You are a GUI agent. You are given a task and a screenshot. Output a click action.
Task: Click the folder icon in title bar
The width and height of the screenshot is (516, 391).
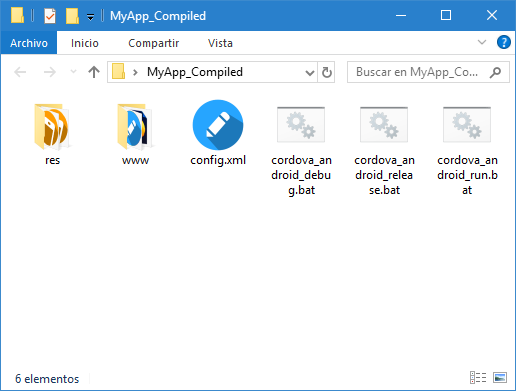tap(17, 15)
